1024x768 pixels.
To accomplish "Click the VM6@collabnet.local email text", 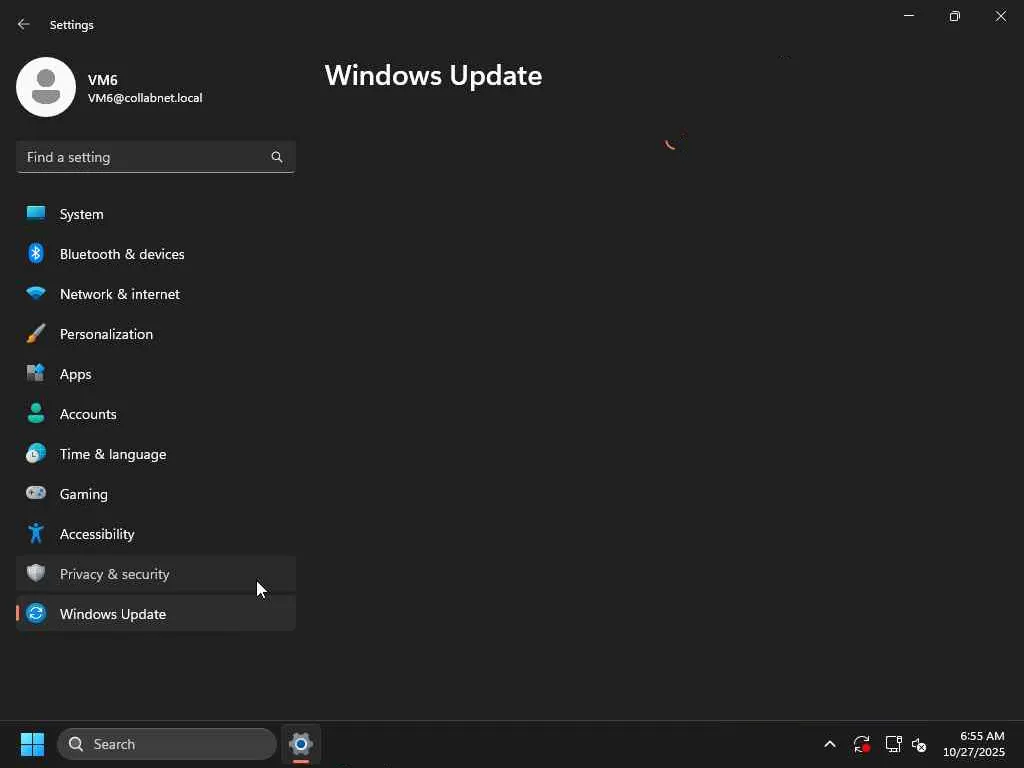I will click(x=145, y=98).
